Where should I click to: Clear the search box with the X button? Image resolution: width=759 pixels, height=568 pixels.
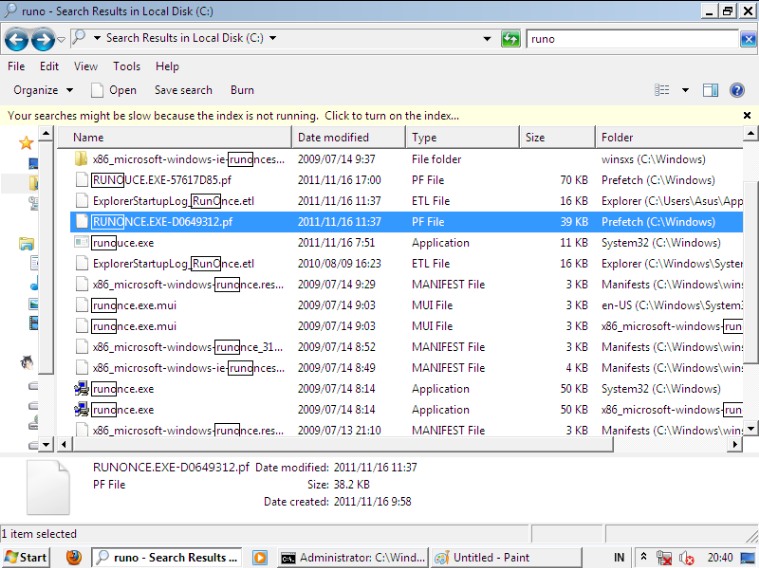[x=748, y=39]
